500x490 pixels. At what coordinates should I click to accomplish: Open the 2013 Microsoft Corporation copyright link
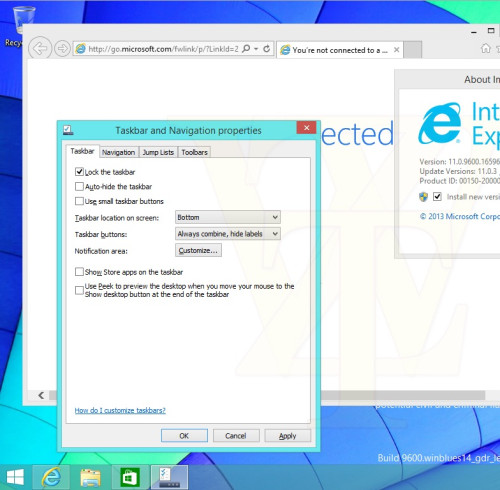(x=460, y=216)
